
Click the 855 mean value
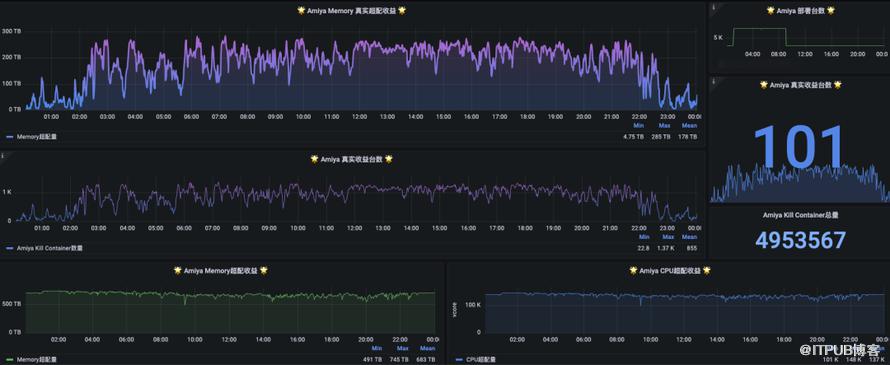[691, 248]
